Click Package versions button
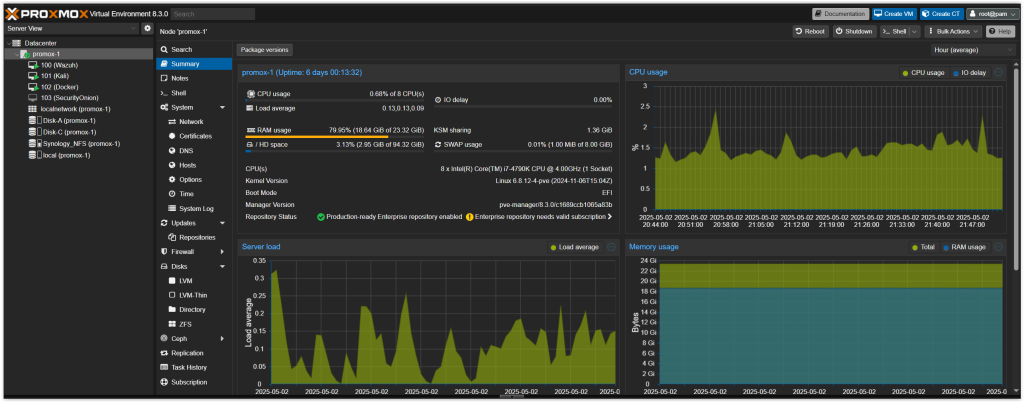This screenshot has height=402, width=1024. click(264, 50)
